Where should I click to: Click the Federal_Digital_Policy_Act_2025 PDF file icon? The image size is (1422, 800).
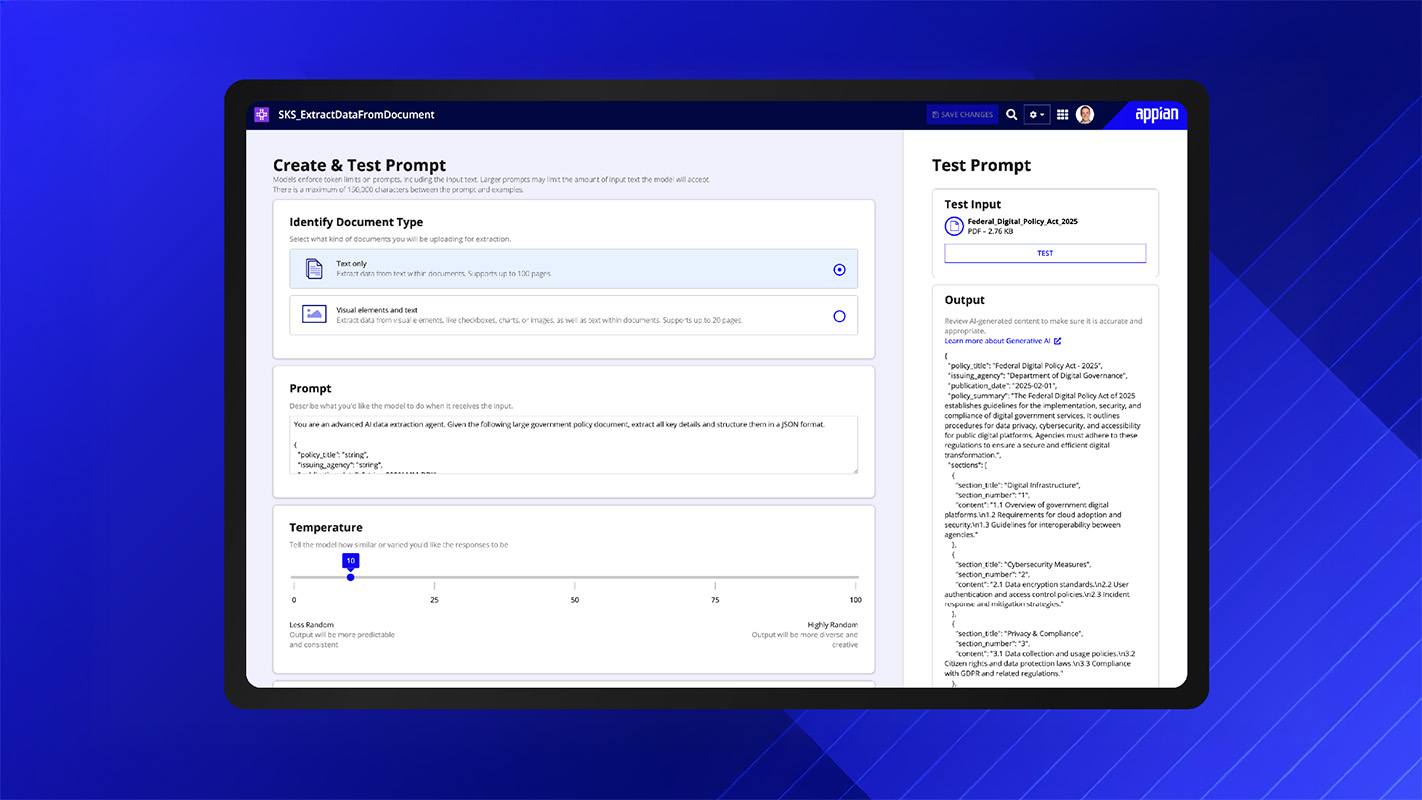pos(954,226)
